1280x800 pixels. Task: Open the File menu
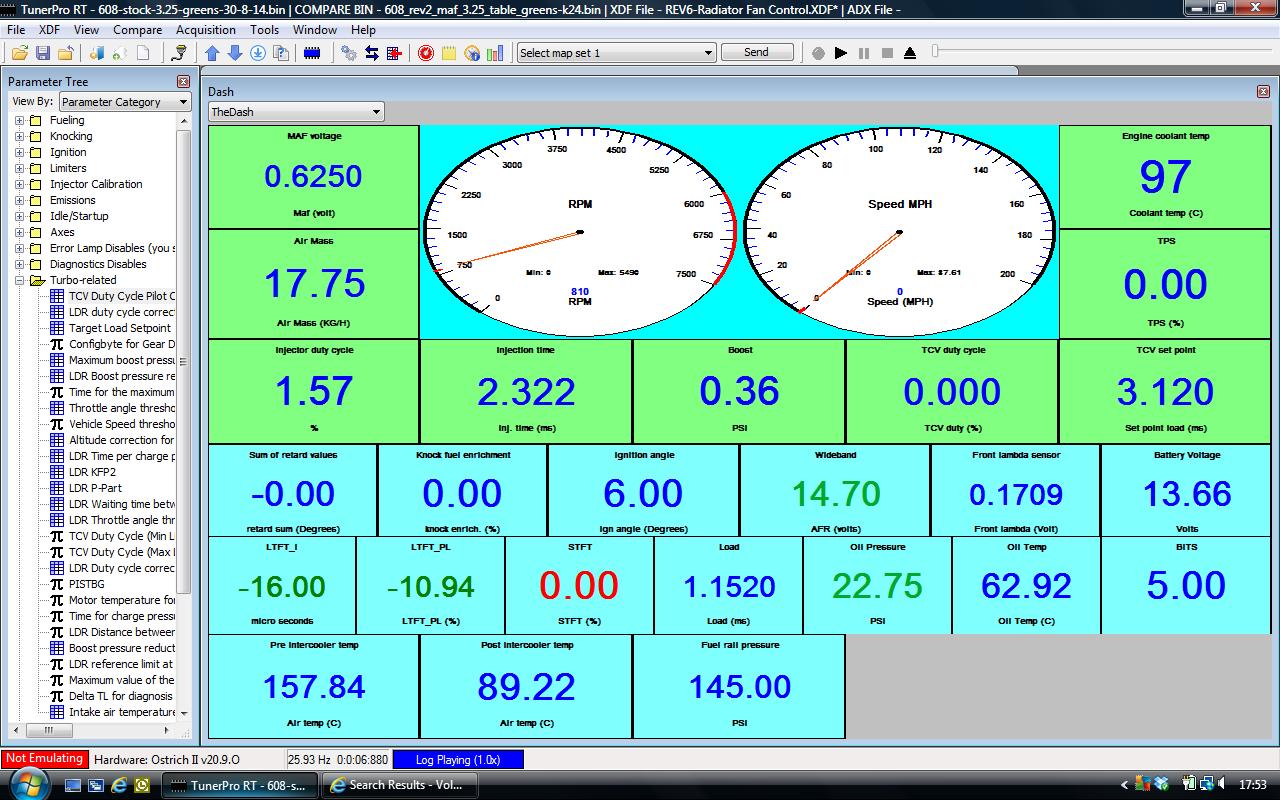pos(16,30)
